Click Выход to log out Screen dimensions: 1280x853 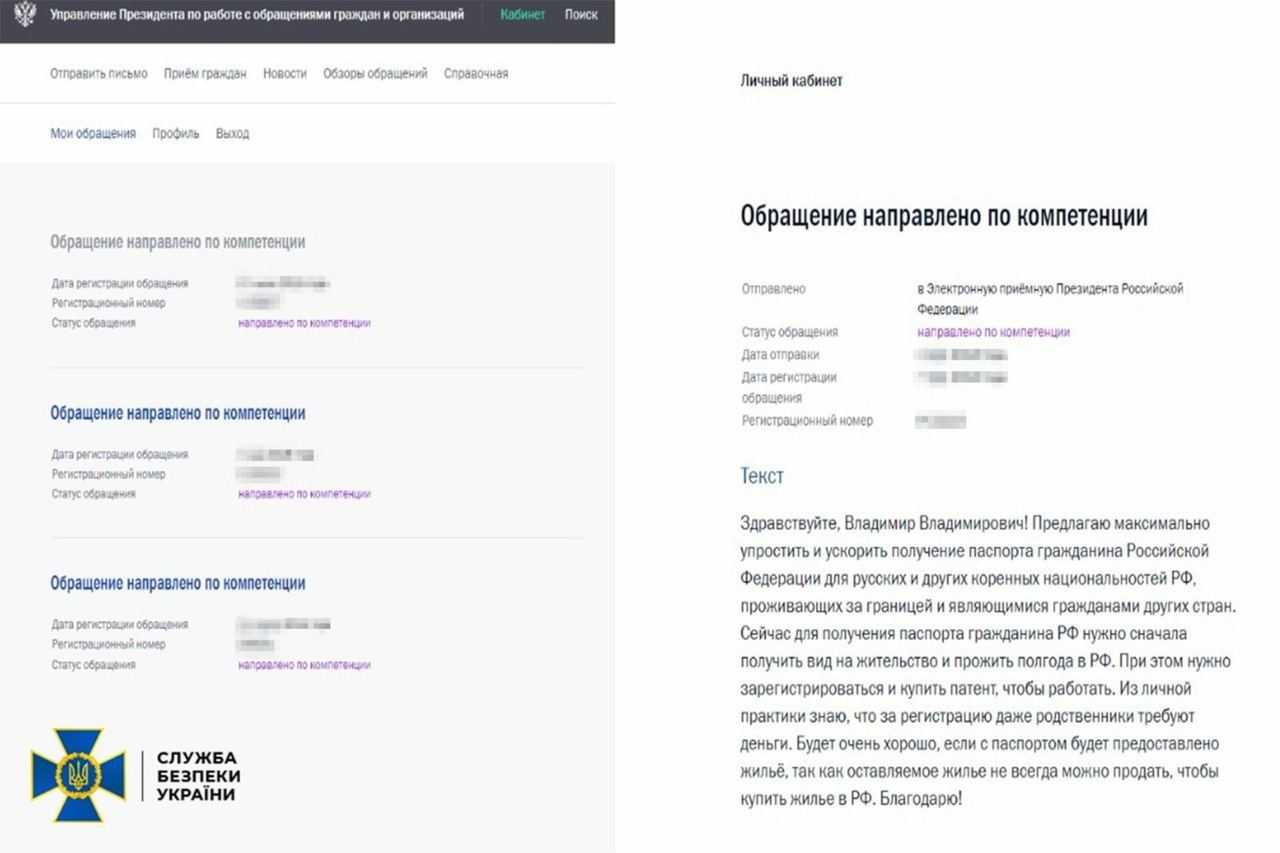pos(232,133)
